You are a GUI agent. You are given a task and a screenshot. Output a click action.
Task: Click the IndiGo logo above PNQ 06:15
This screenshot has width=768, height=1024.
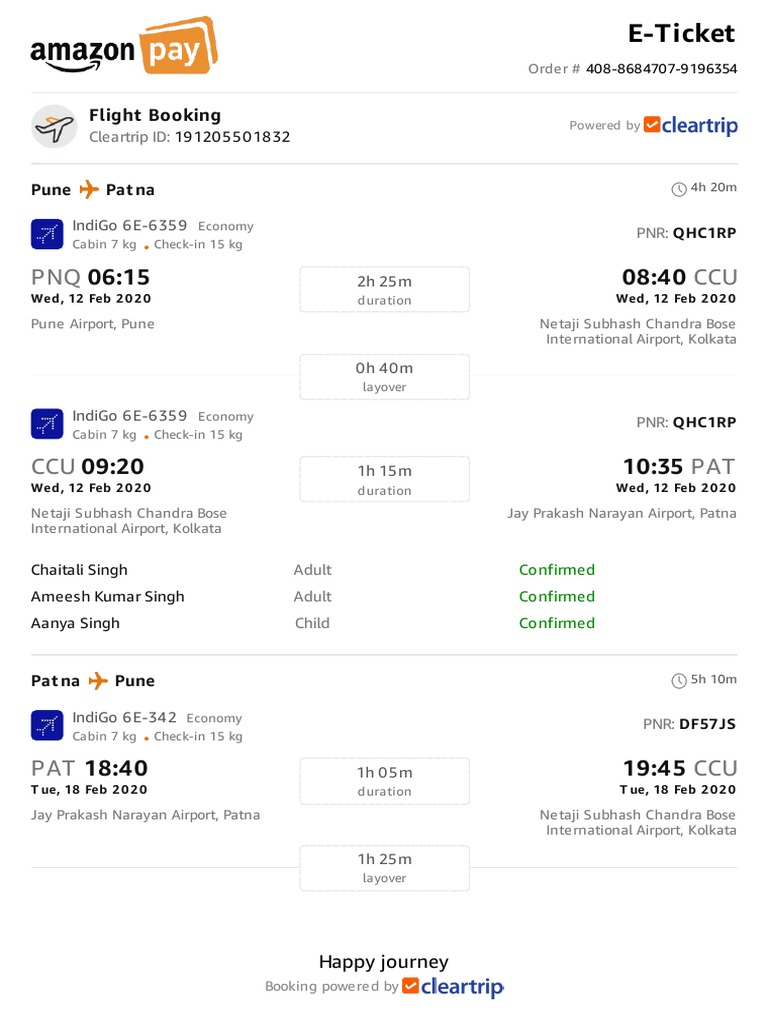coord(47,234)
